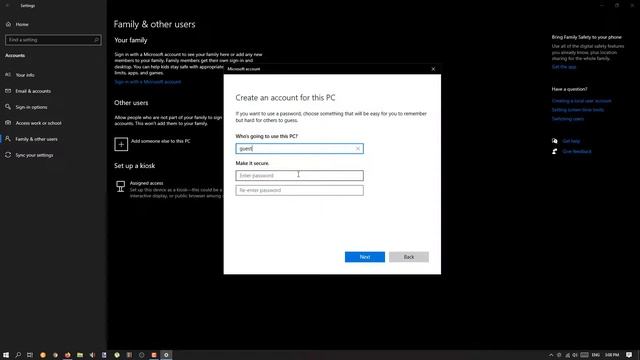Close the Microsoft account dialog
The image size is (640, 360).
(433, 69)
